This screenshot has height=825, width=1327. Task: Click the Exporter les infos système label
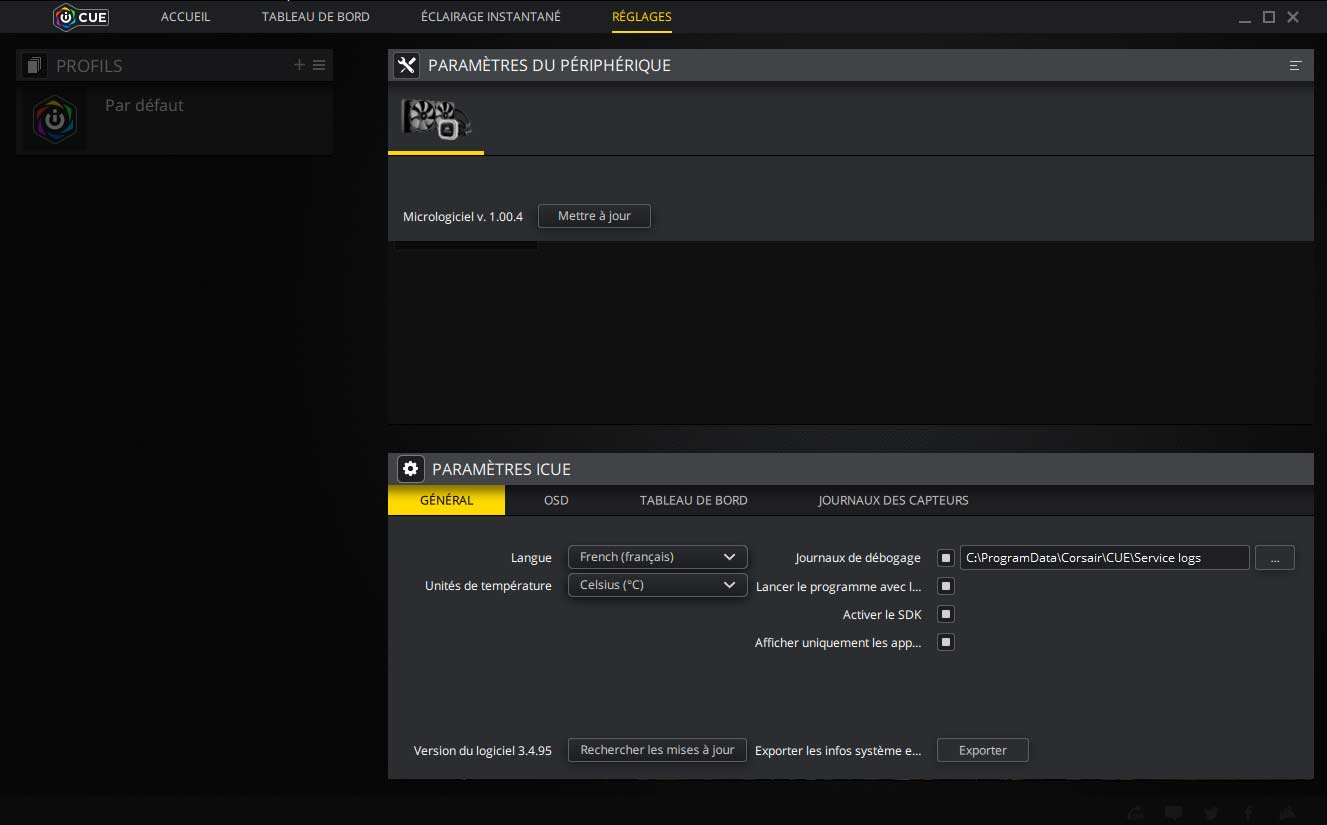pos(838,751)
